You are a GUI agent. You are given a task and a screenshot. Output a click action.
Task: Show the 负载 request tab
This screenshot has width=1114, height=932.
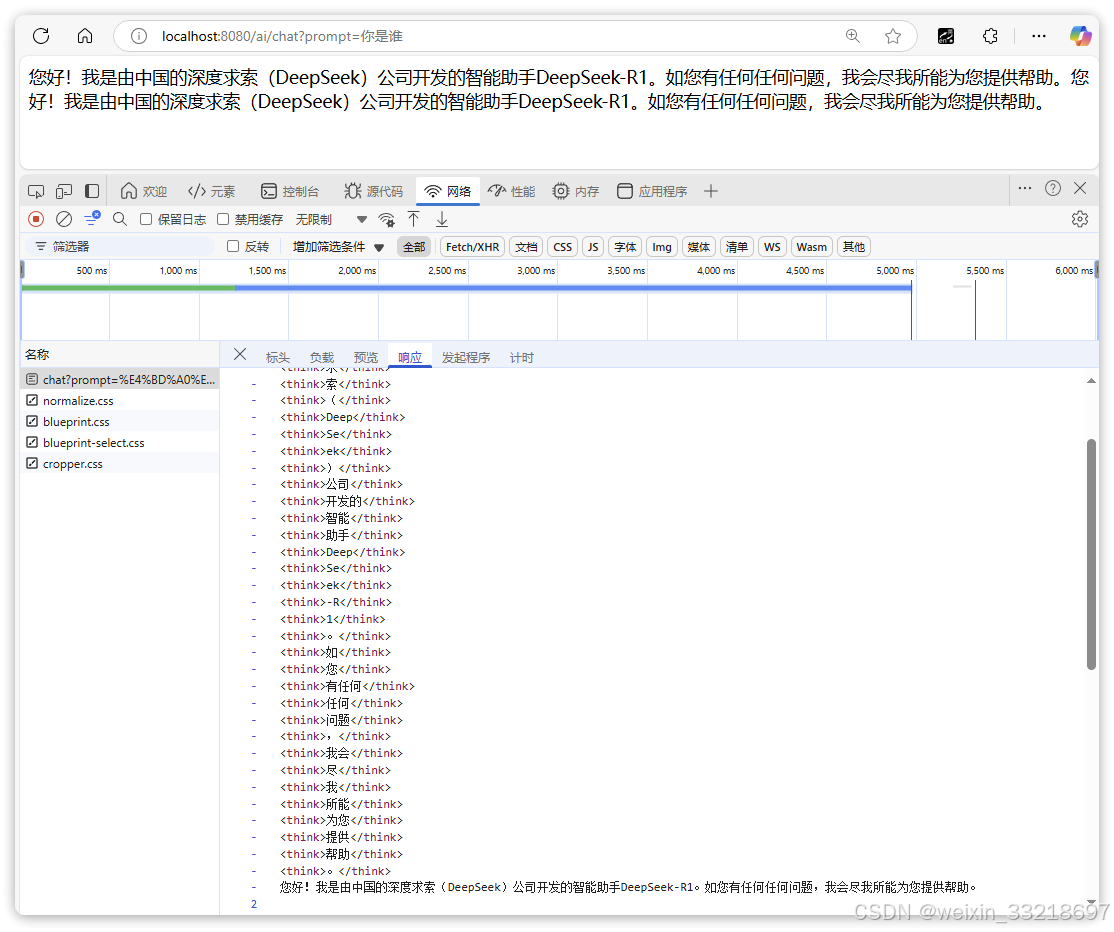[321, 357]
